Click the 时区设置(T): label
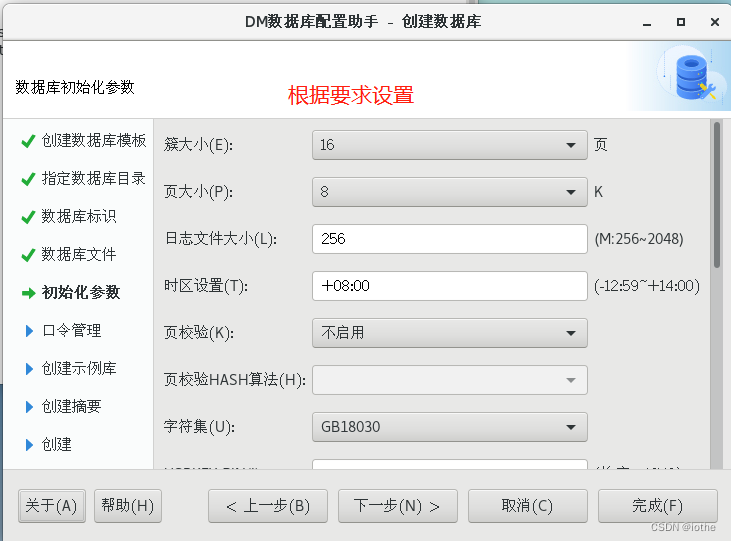Screen dimensions: 731x541 [x=206, y=286]
